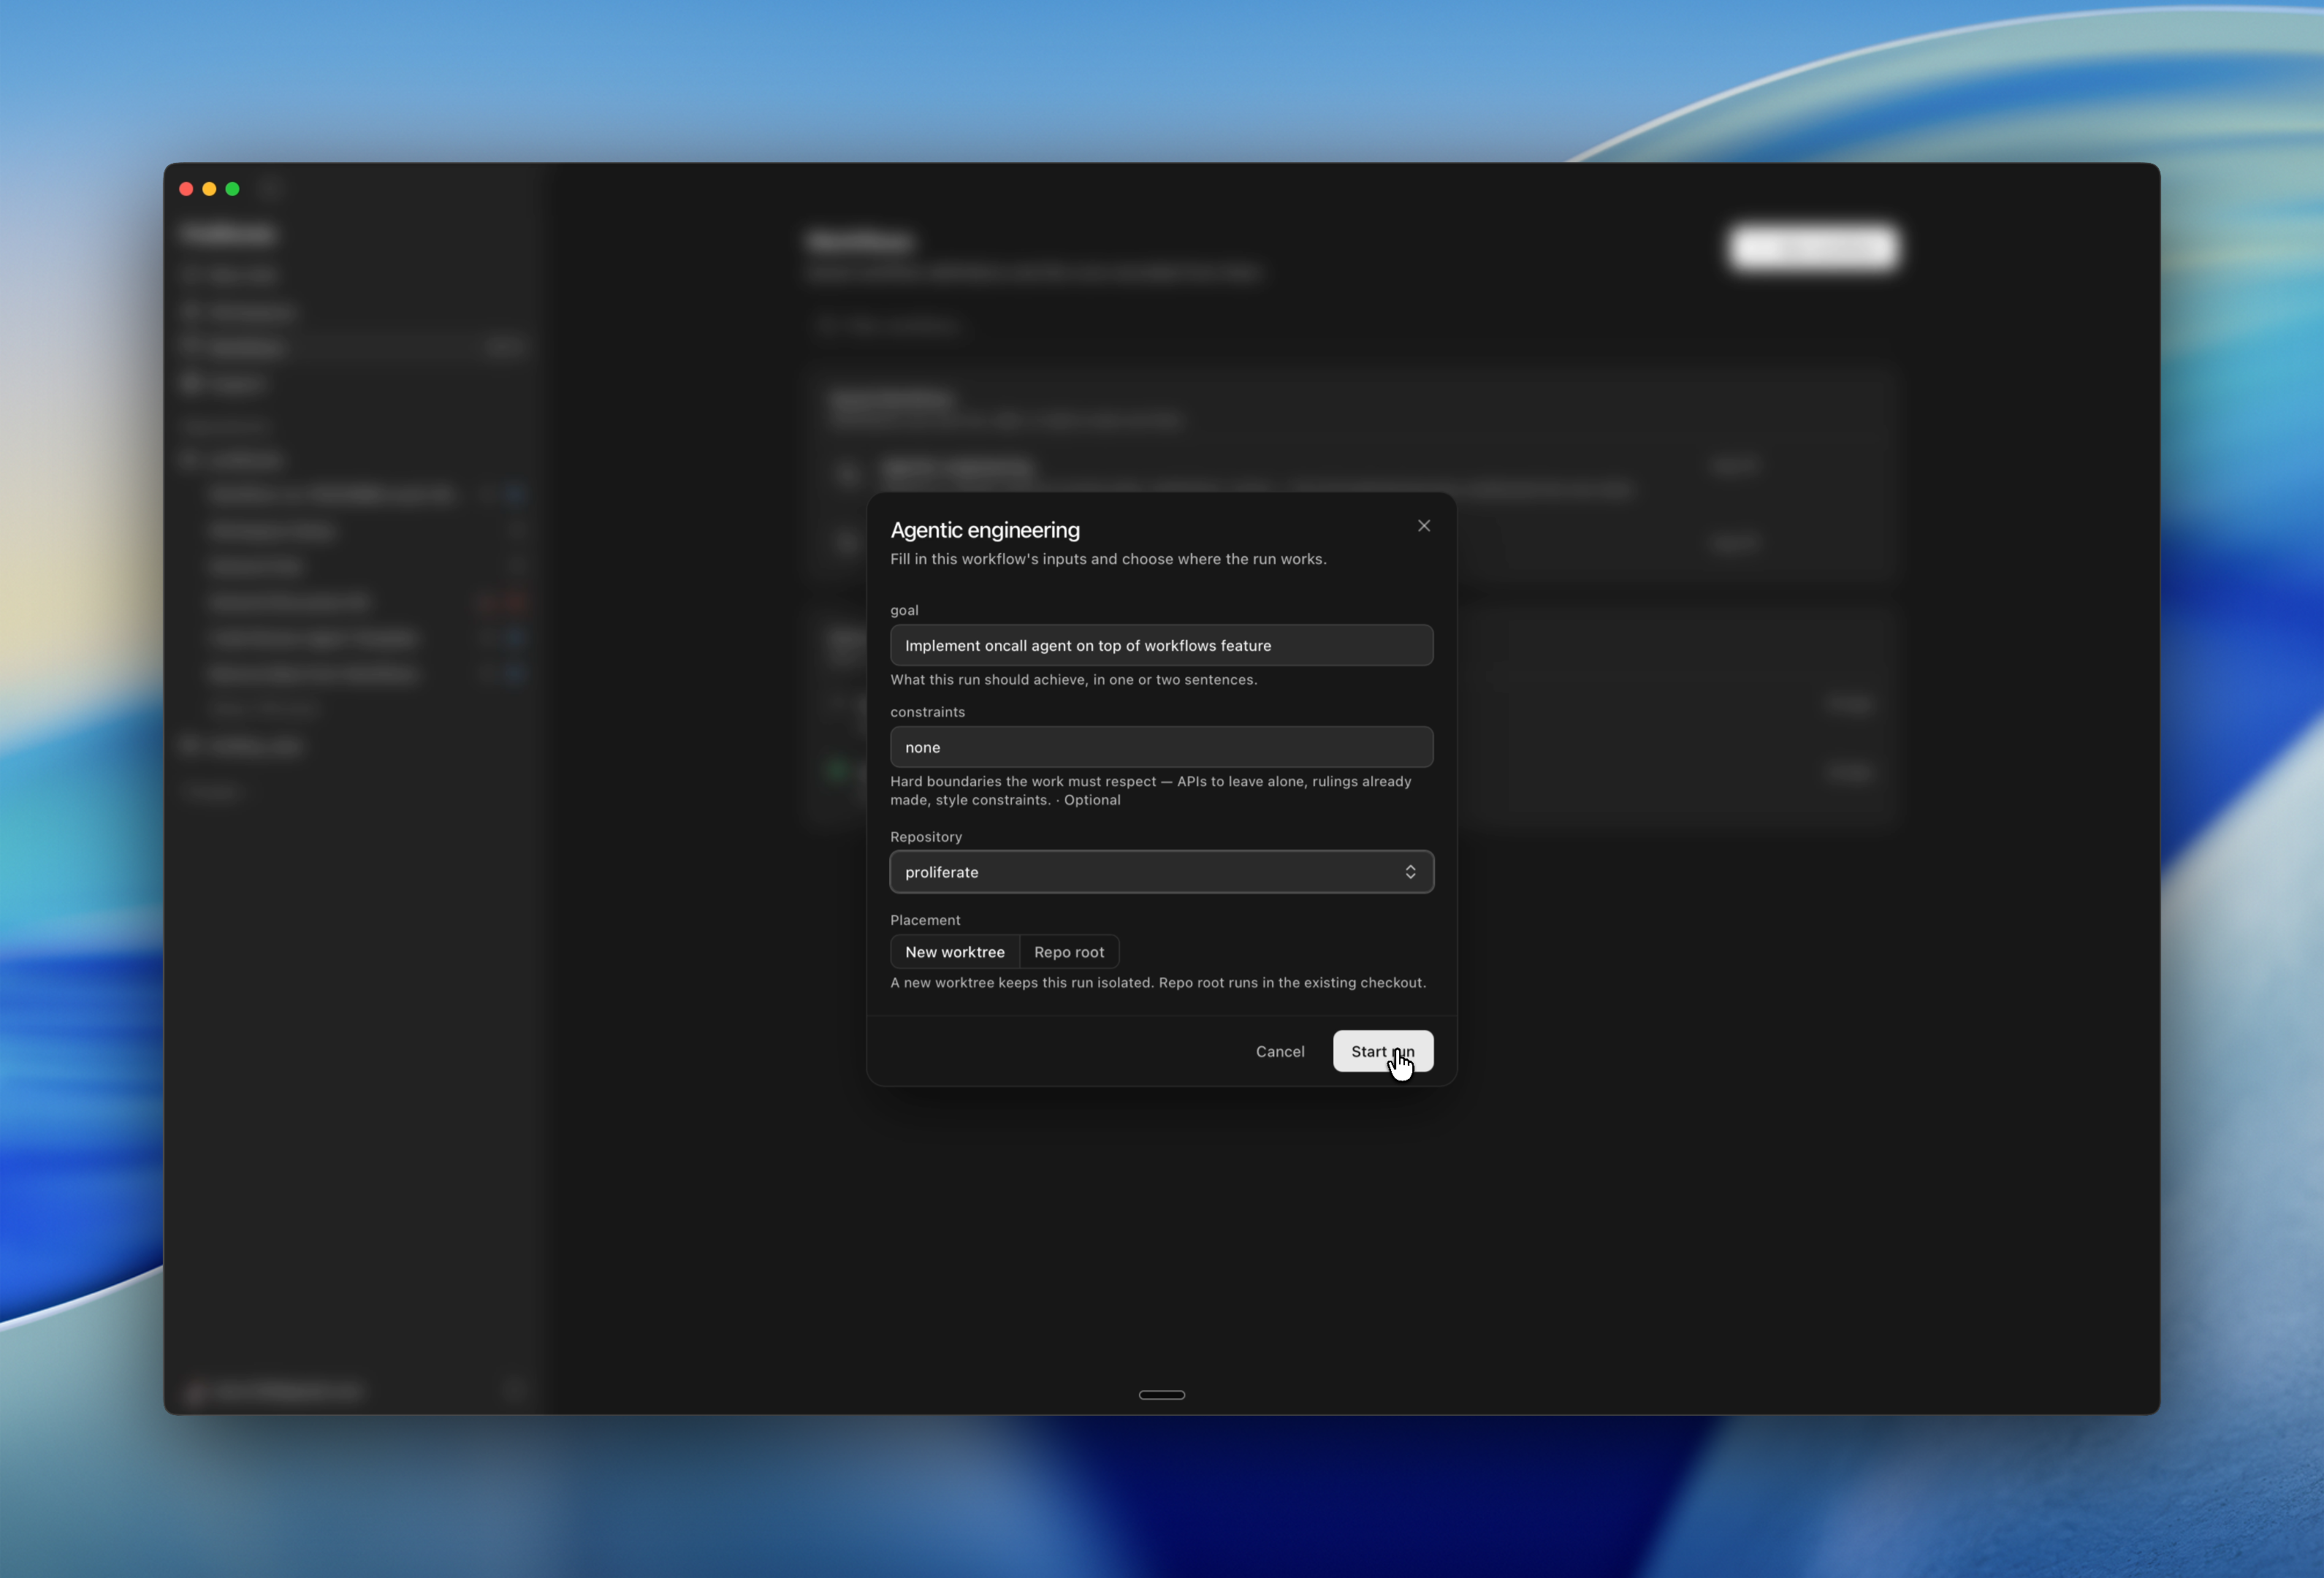This screenshot has height=1578, width=2324.
Task: Click the Hard boundaries helper text
Action: [x=1151, y=790]
